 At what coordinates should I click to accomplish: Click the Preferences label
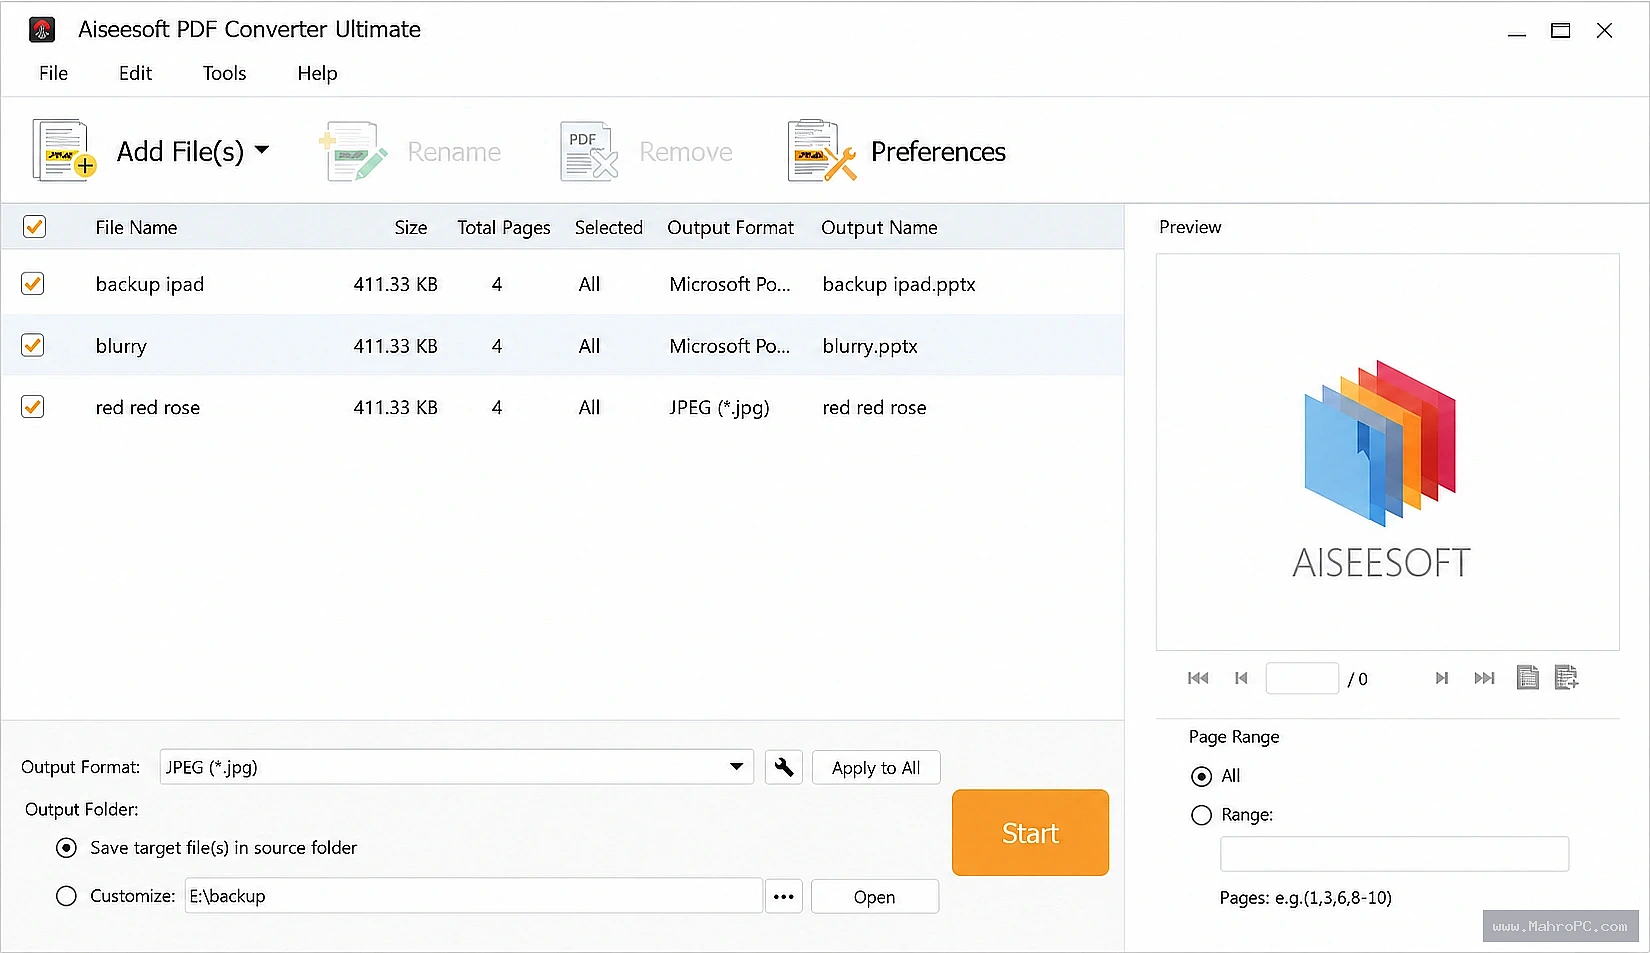938,151
